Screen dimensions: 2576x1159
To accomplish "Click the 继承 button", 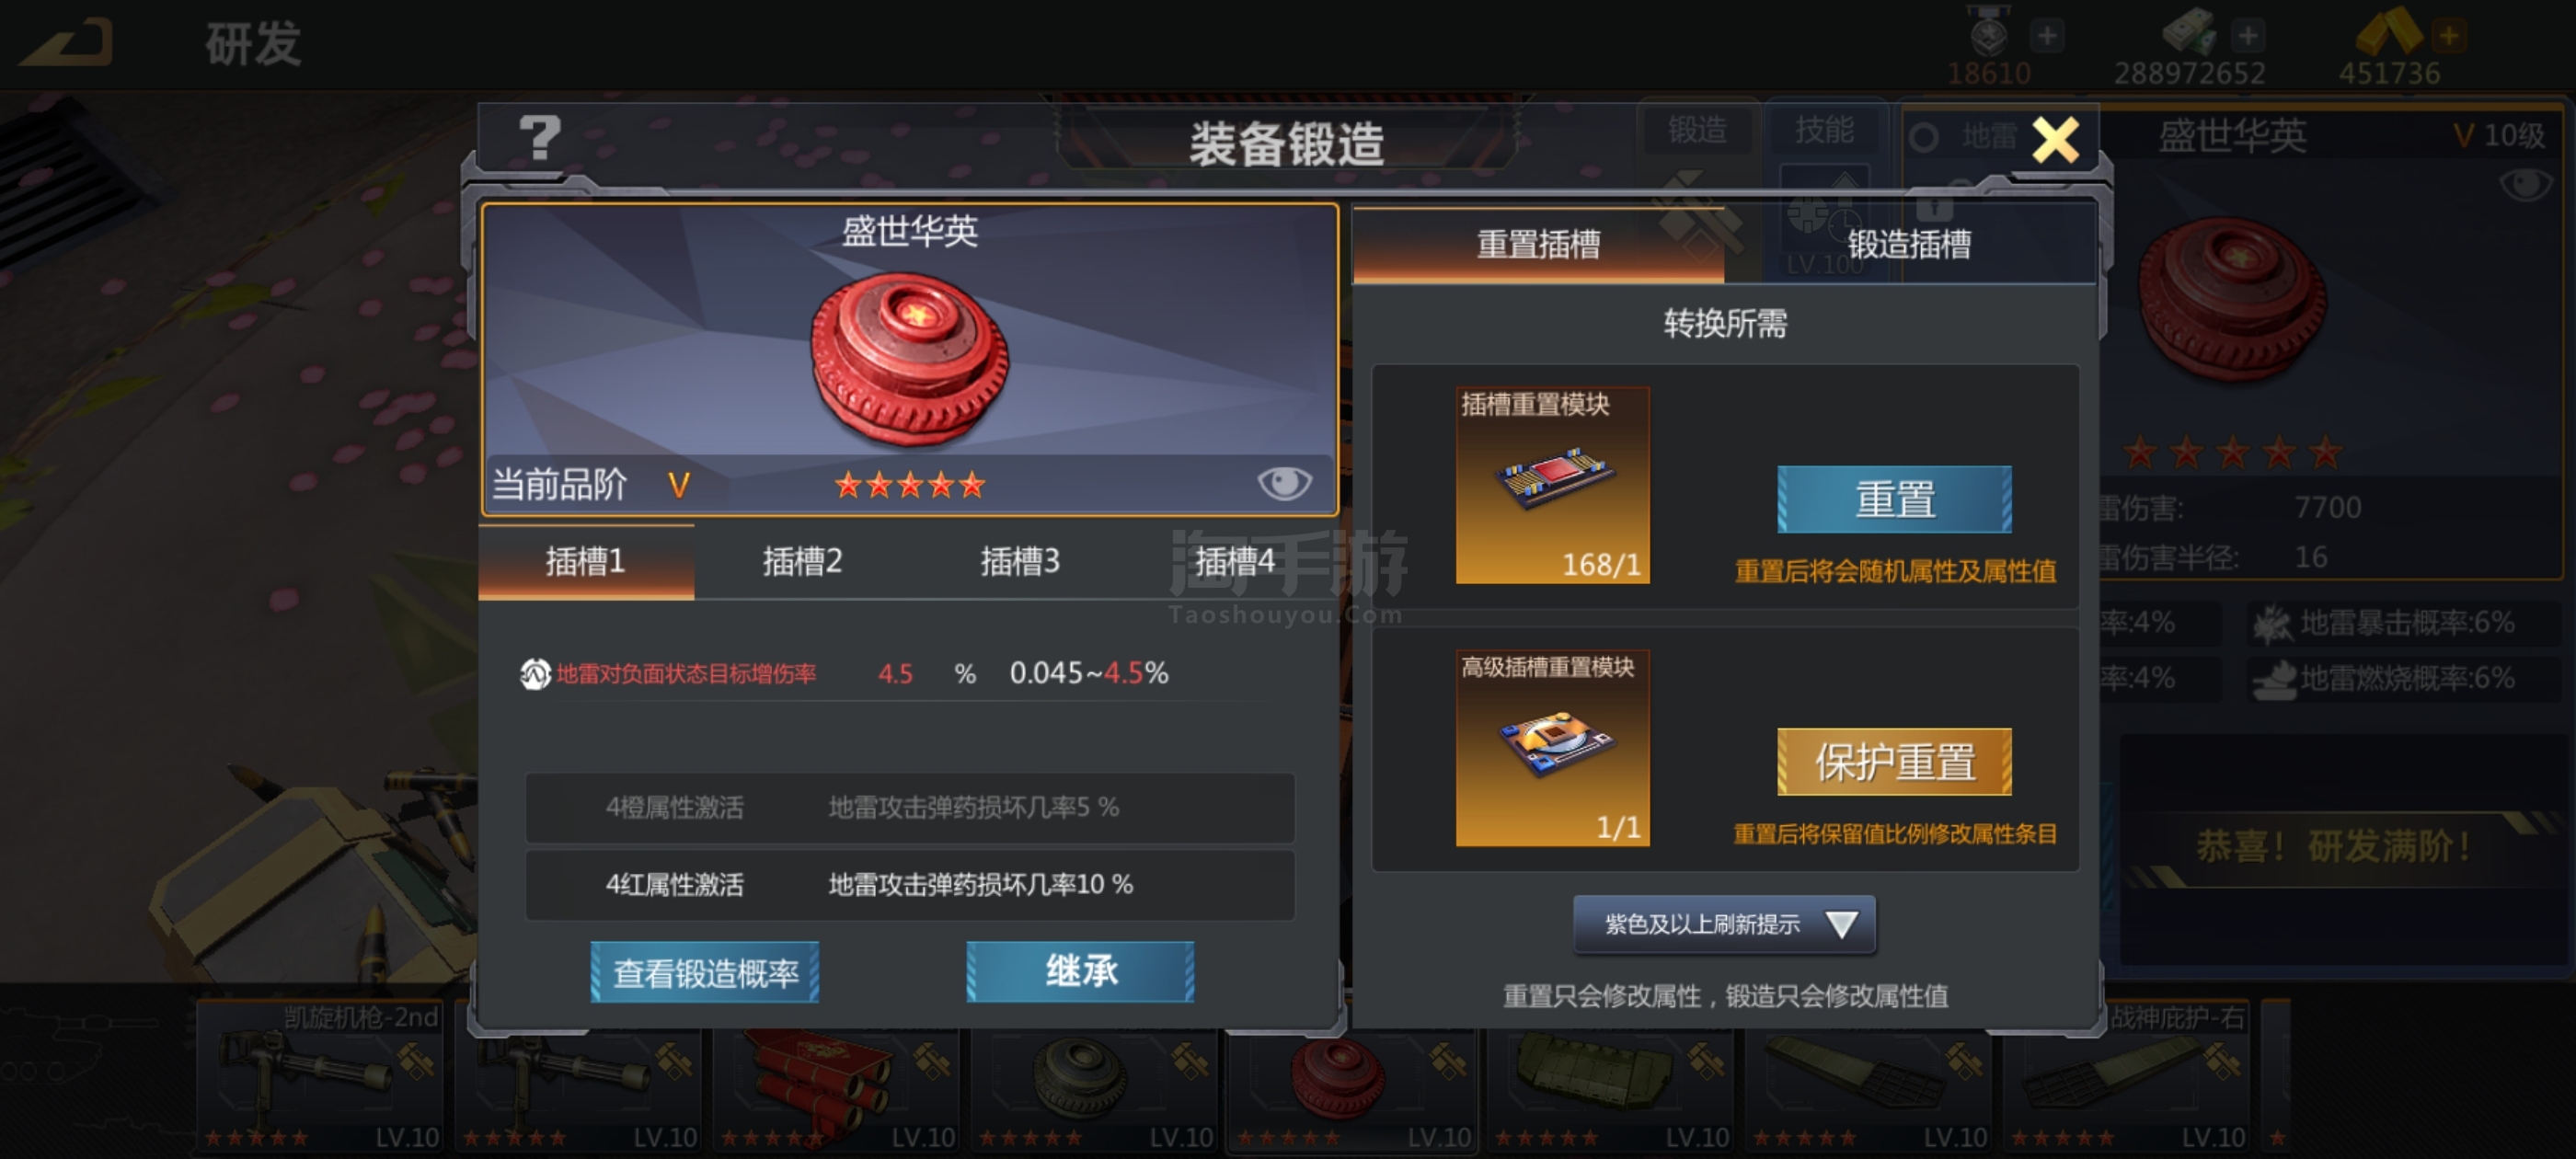I will pos(1080,971).
